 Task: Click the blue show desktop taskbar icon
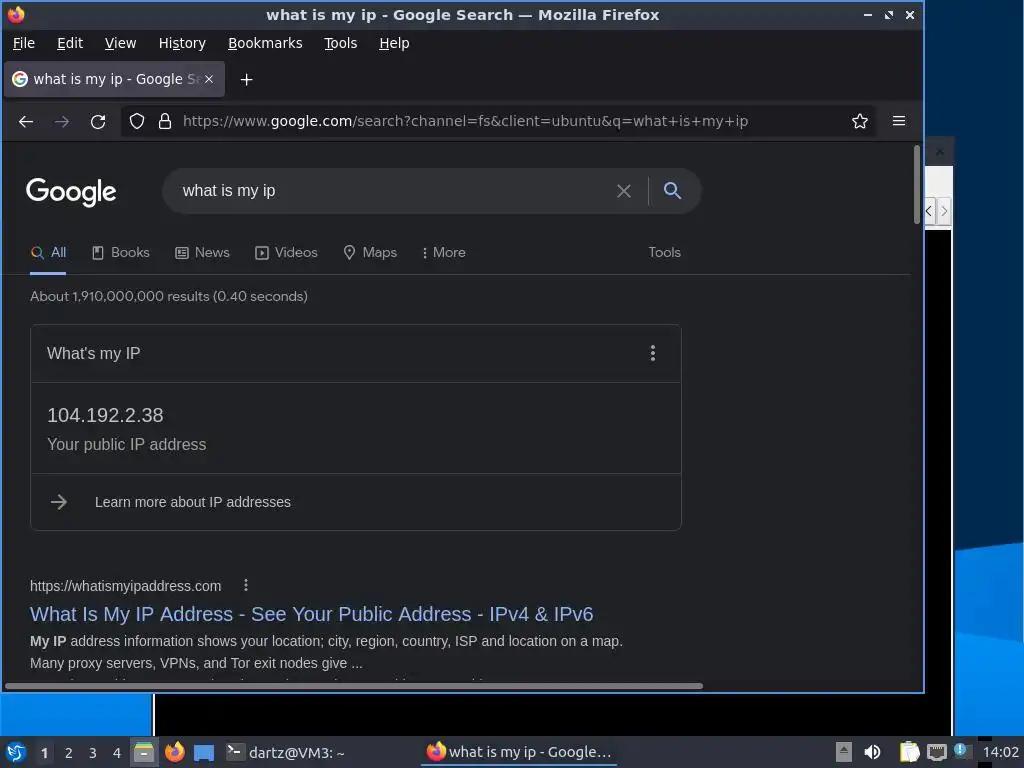tap(204, 752)
